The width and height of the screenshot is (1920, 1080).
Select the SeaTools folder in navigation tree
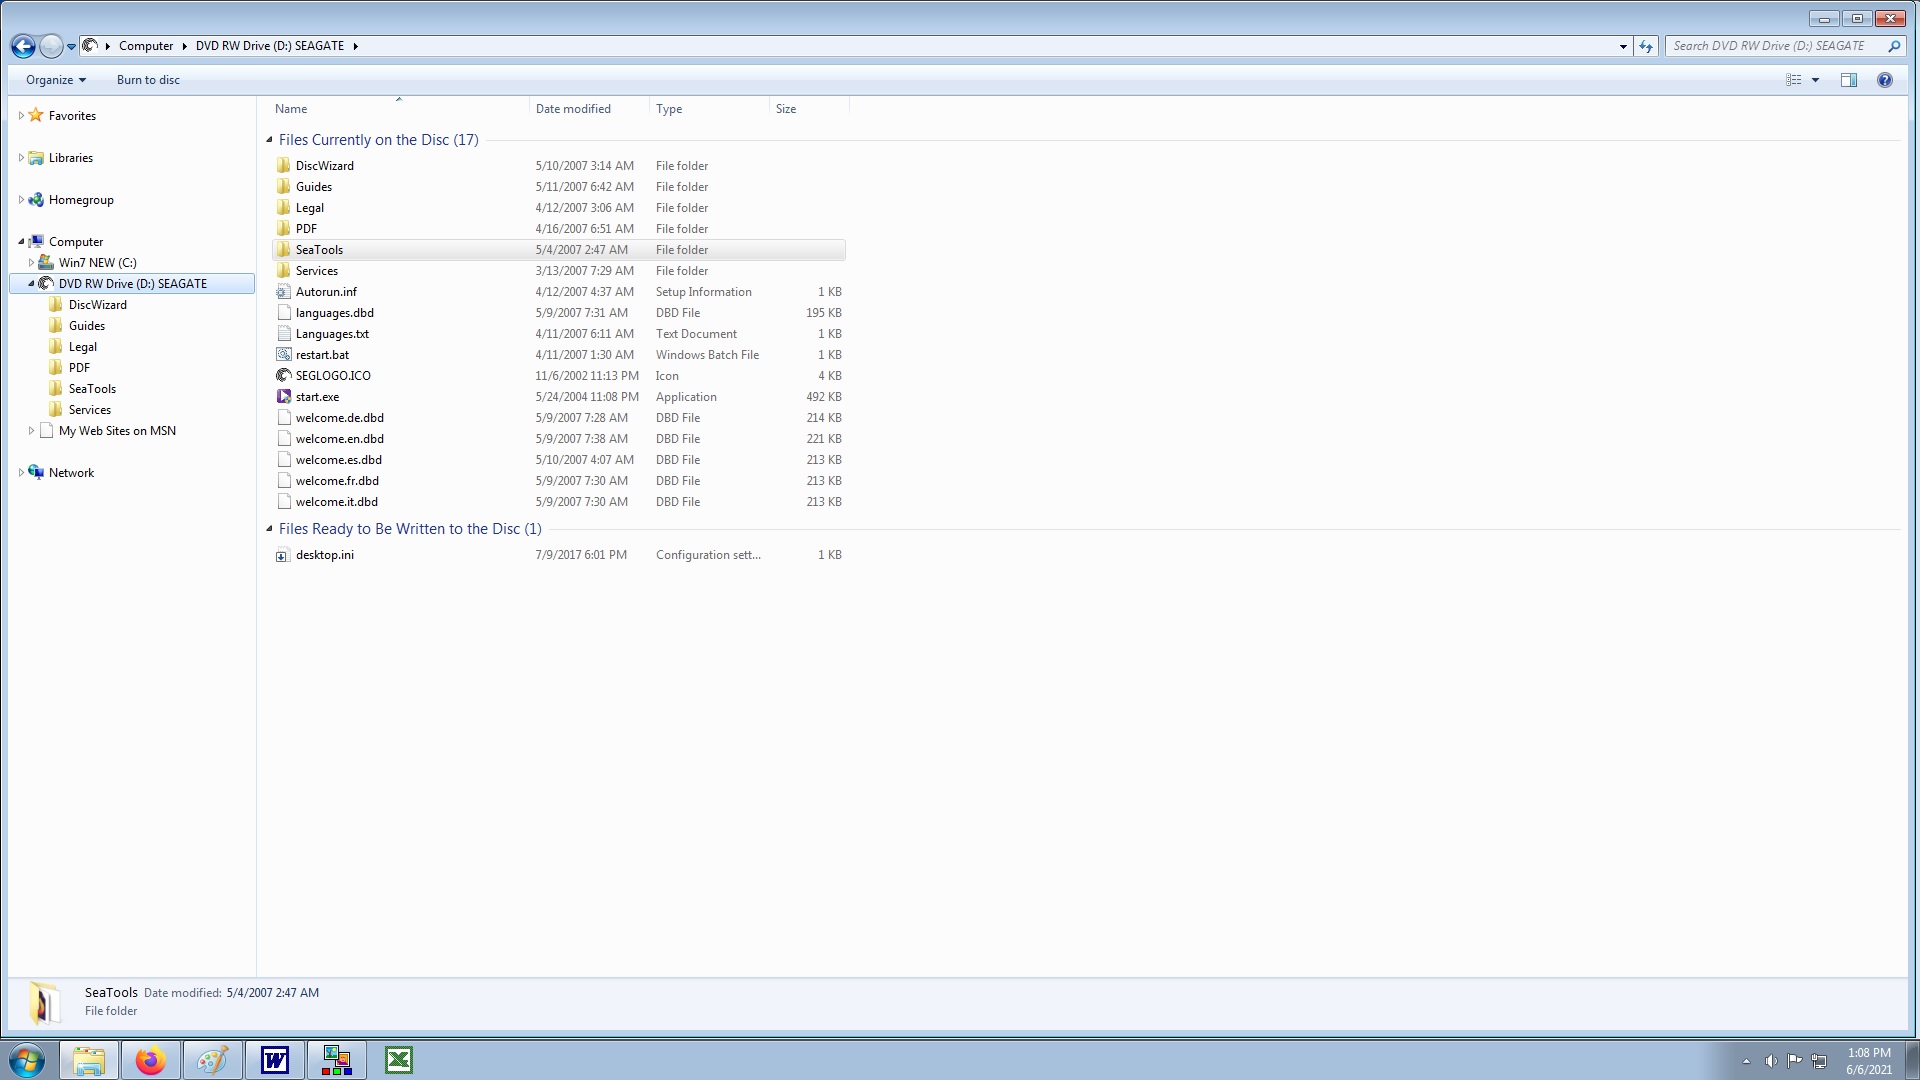pos(92,389)
